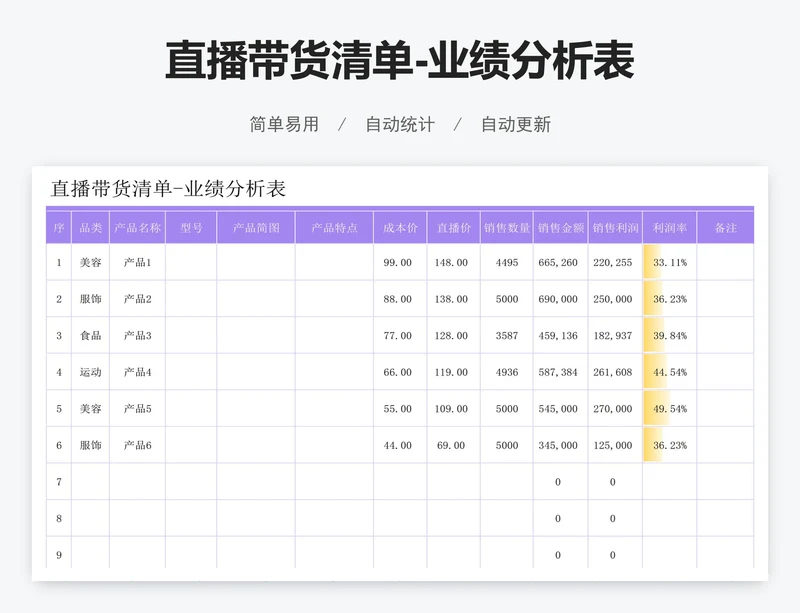
Task: Click live price cell 119.00
Action: point(454,372)
